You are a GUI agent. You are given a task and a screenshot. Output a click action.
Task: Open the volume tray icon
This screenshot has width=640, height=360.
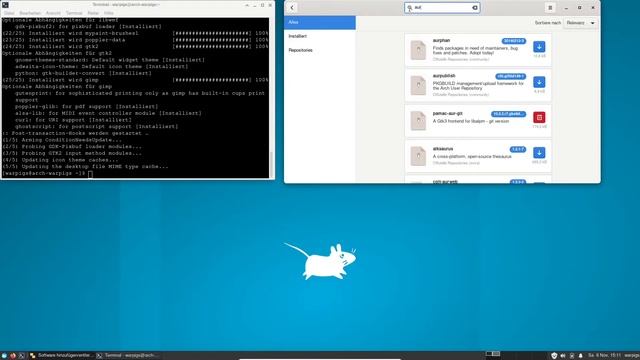click(563, 356)
